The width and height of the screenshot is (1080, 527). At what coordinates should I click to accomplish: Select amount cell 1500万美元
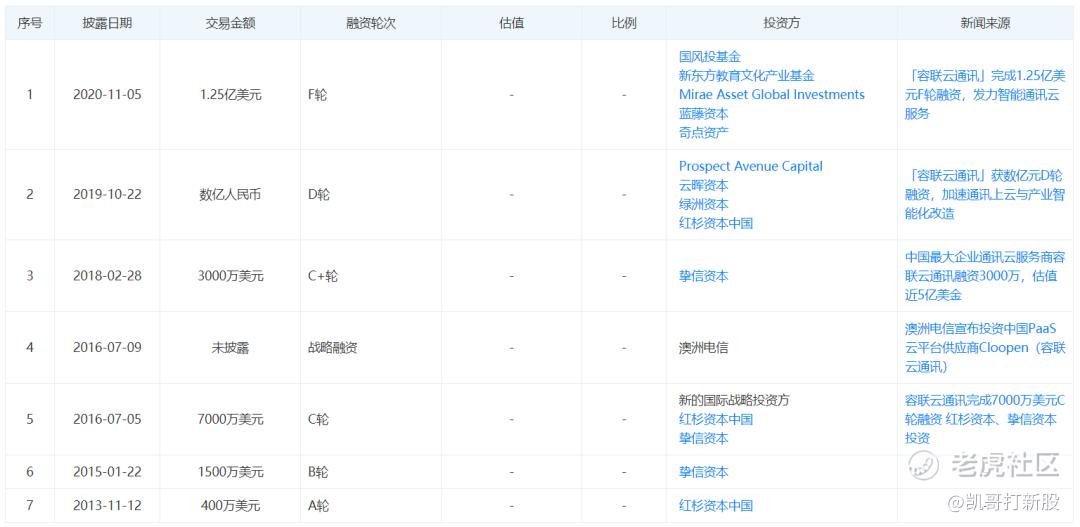click(x=231, y=472)
